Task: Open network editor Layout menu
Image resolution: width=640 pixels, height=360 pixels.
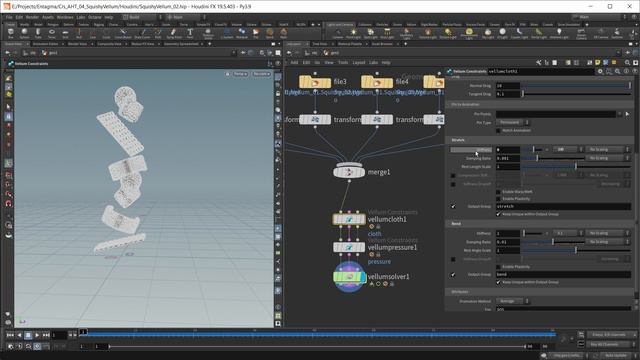Action: pos(358,62)
